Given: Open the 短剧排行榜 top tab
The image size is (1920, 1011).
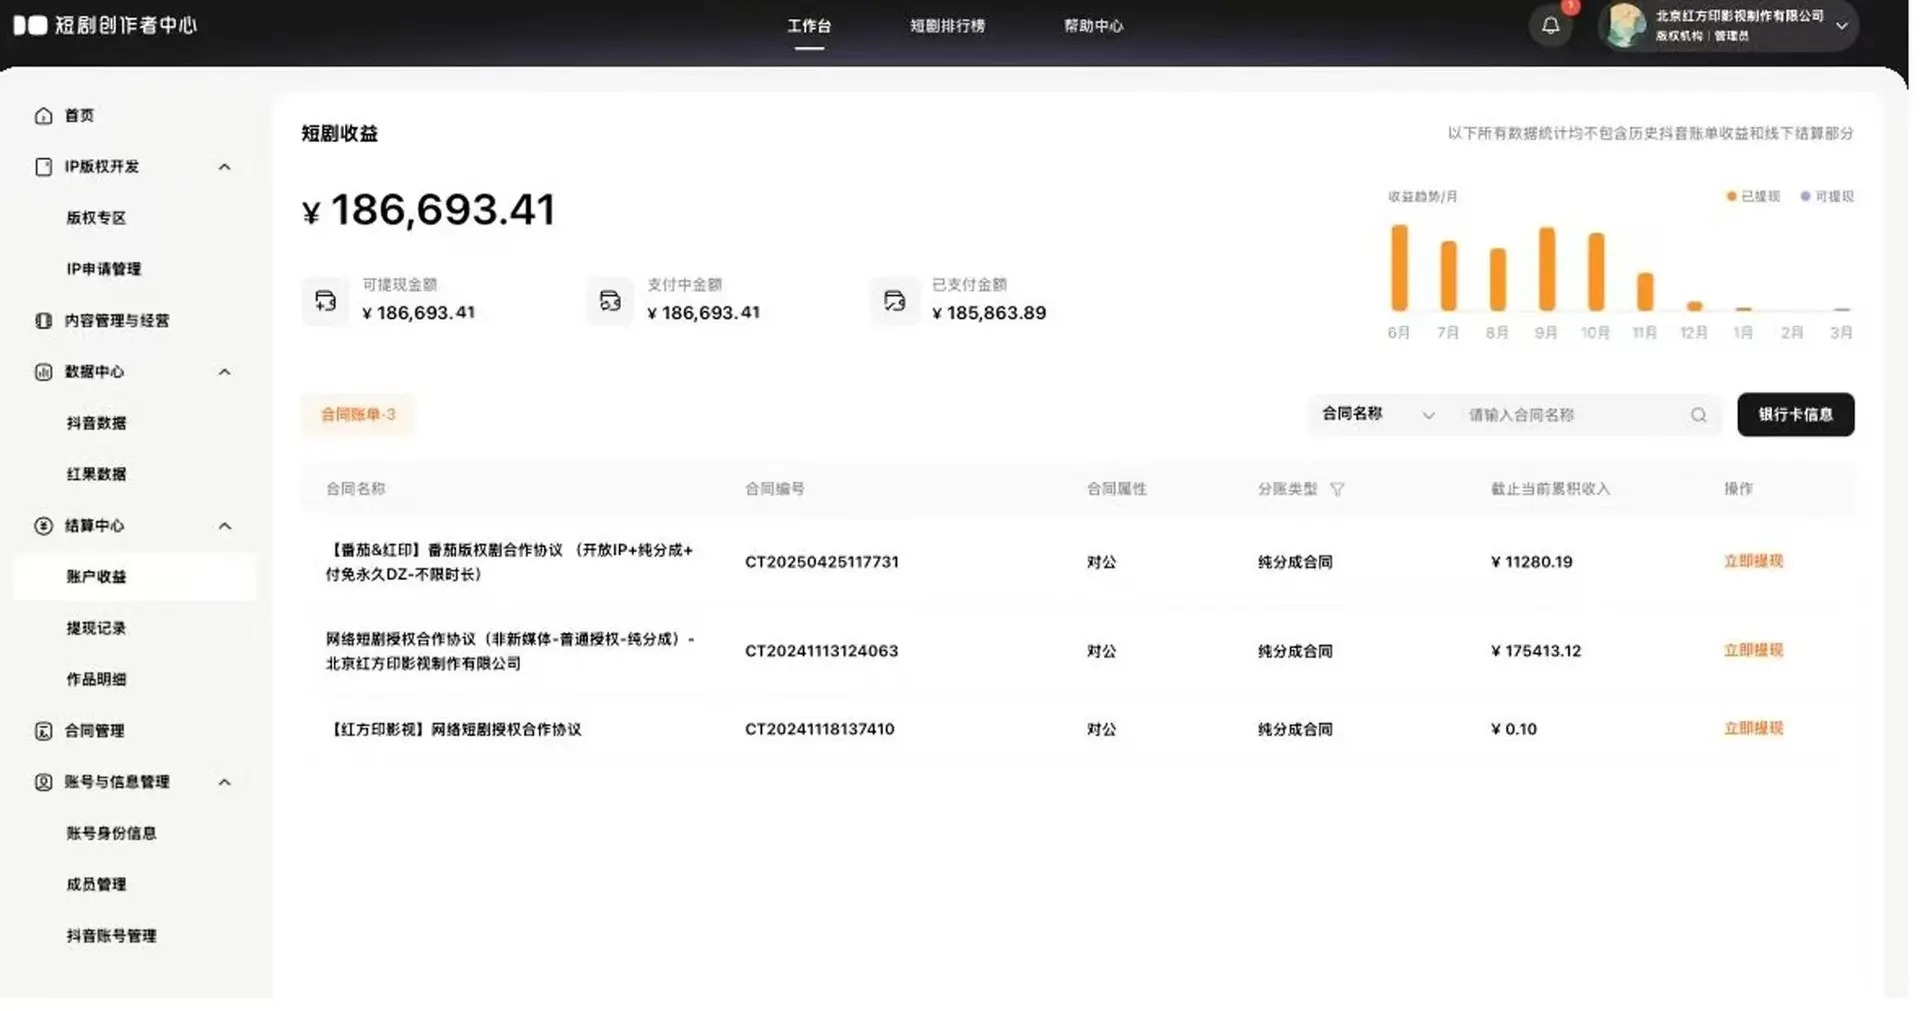Looking at the screenshot, I should click(x=947, y=26).
